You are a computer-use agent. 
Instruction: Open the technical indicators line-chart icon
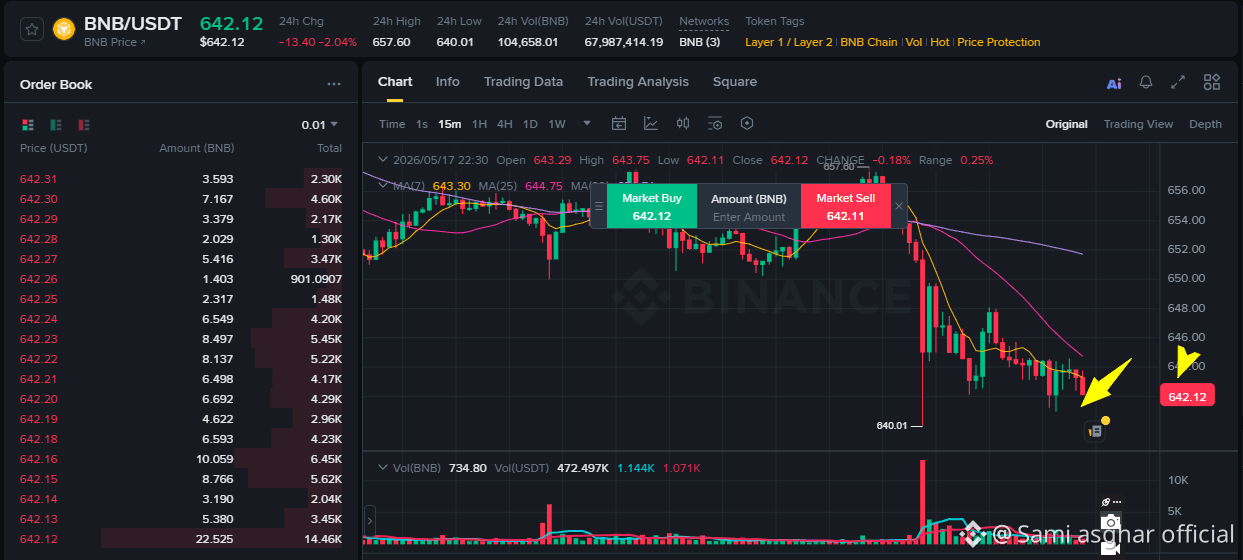click(651, 124)
